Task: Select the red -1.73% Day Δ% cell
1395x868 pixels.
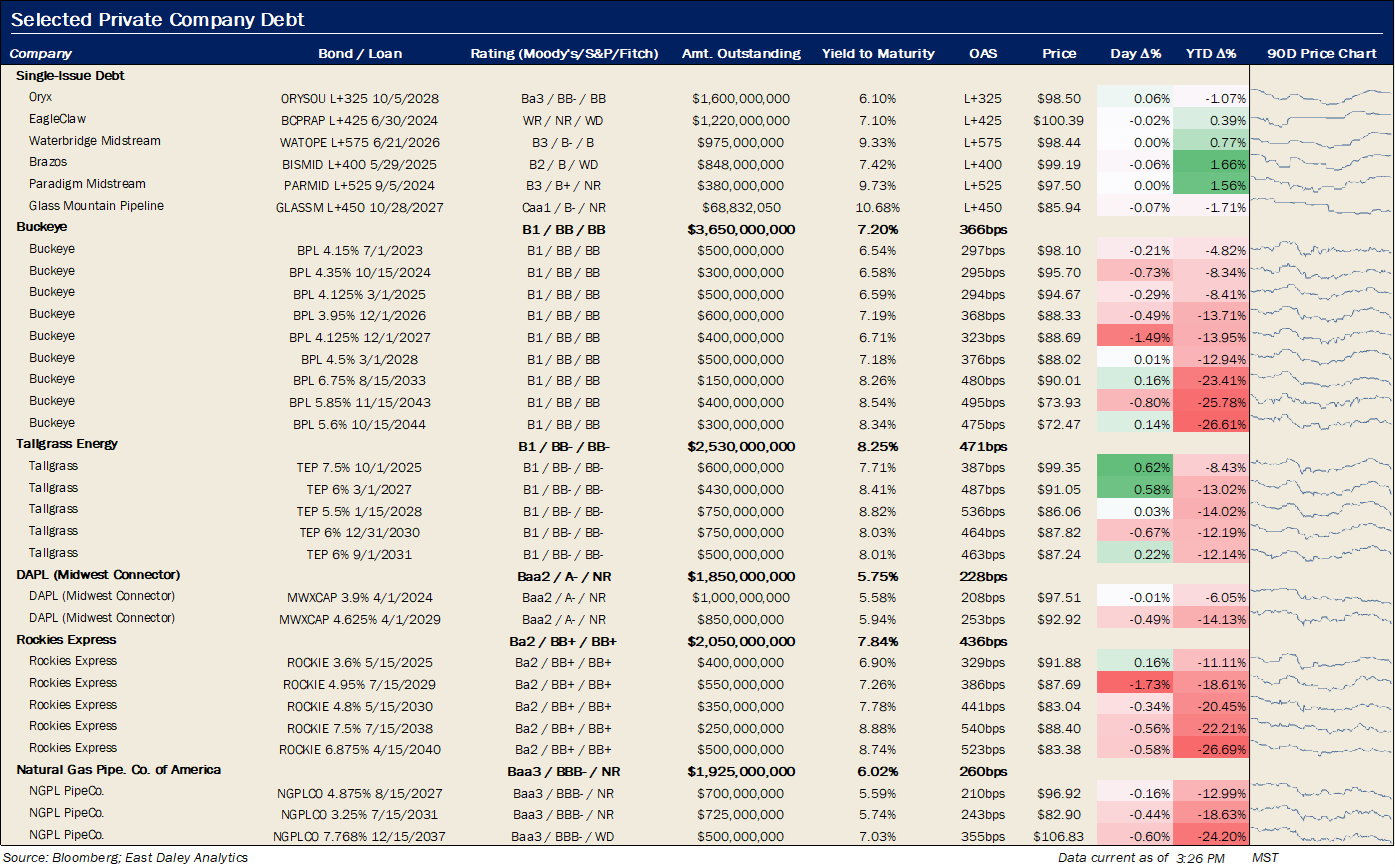Action: pos(1134,684)
